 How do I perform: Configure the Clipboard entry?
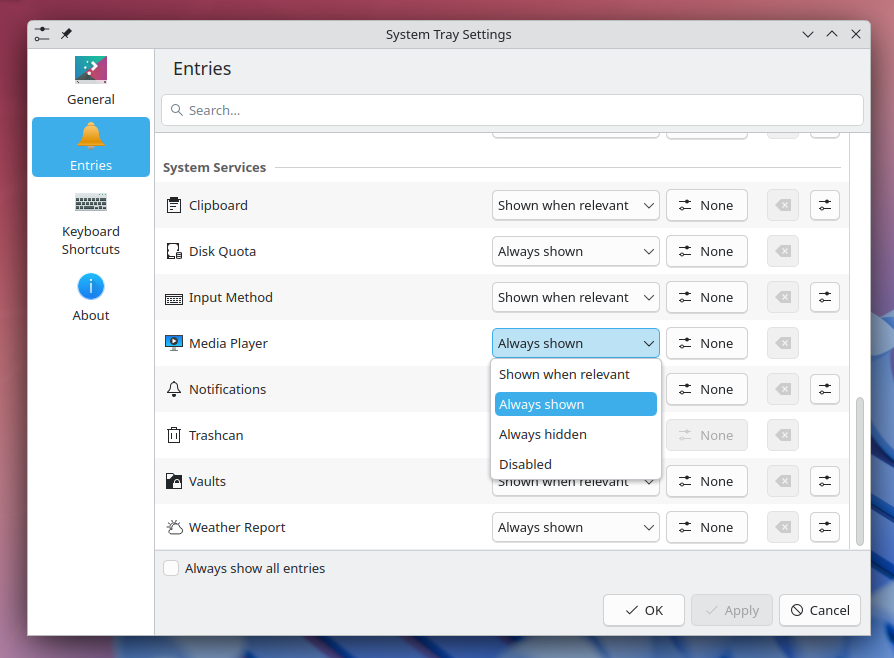click(825, 205)
